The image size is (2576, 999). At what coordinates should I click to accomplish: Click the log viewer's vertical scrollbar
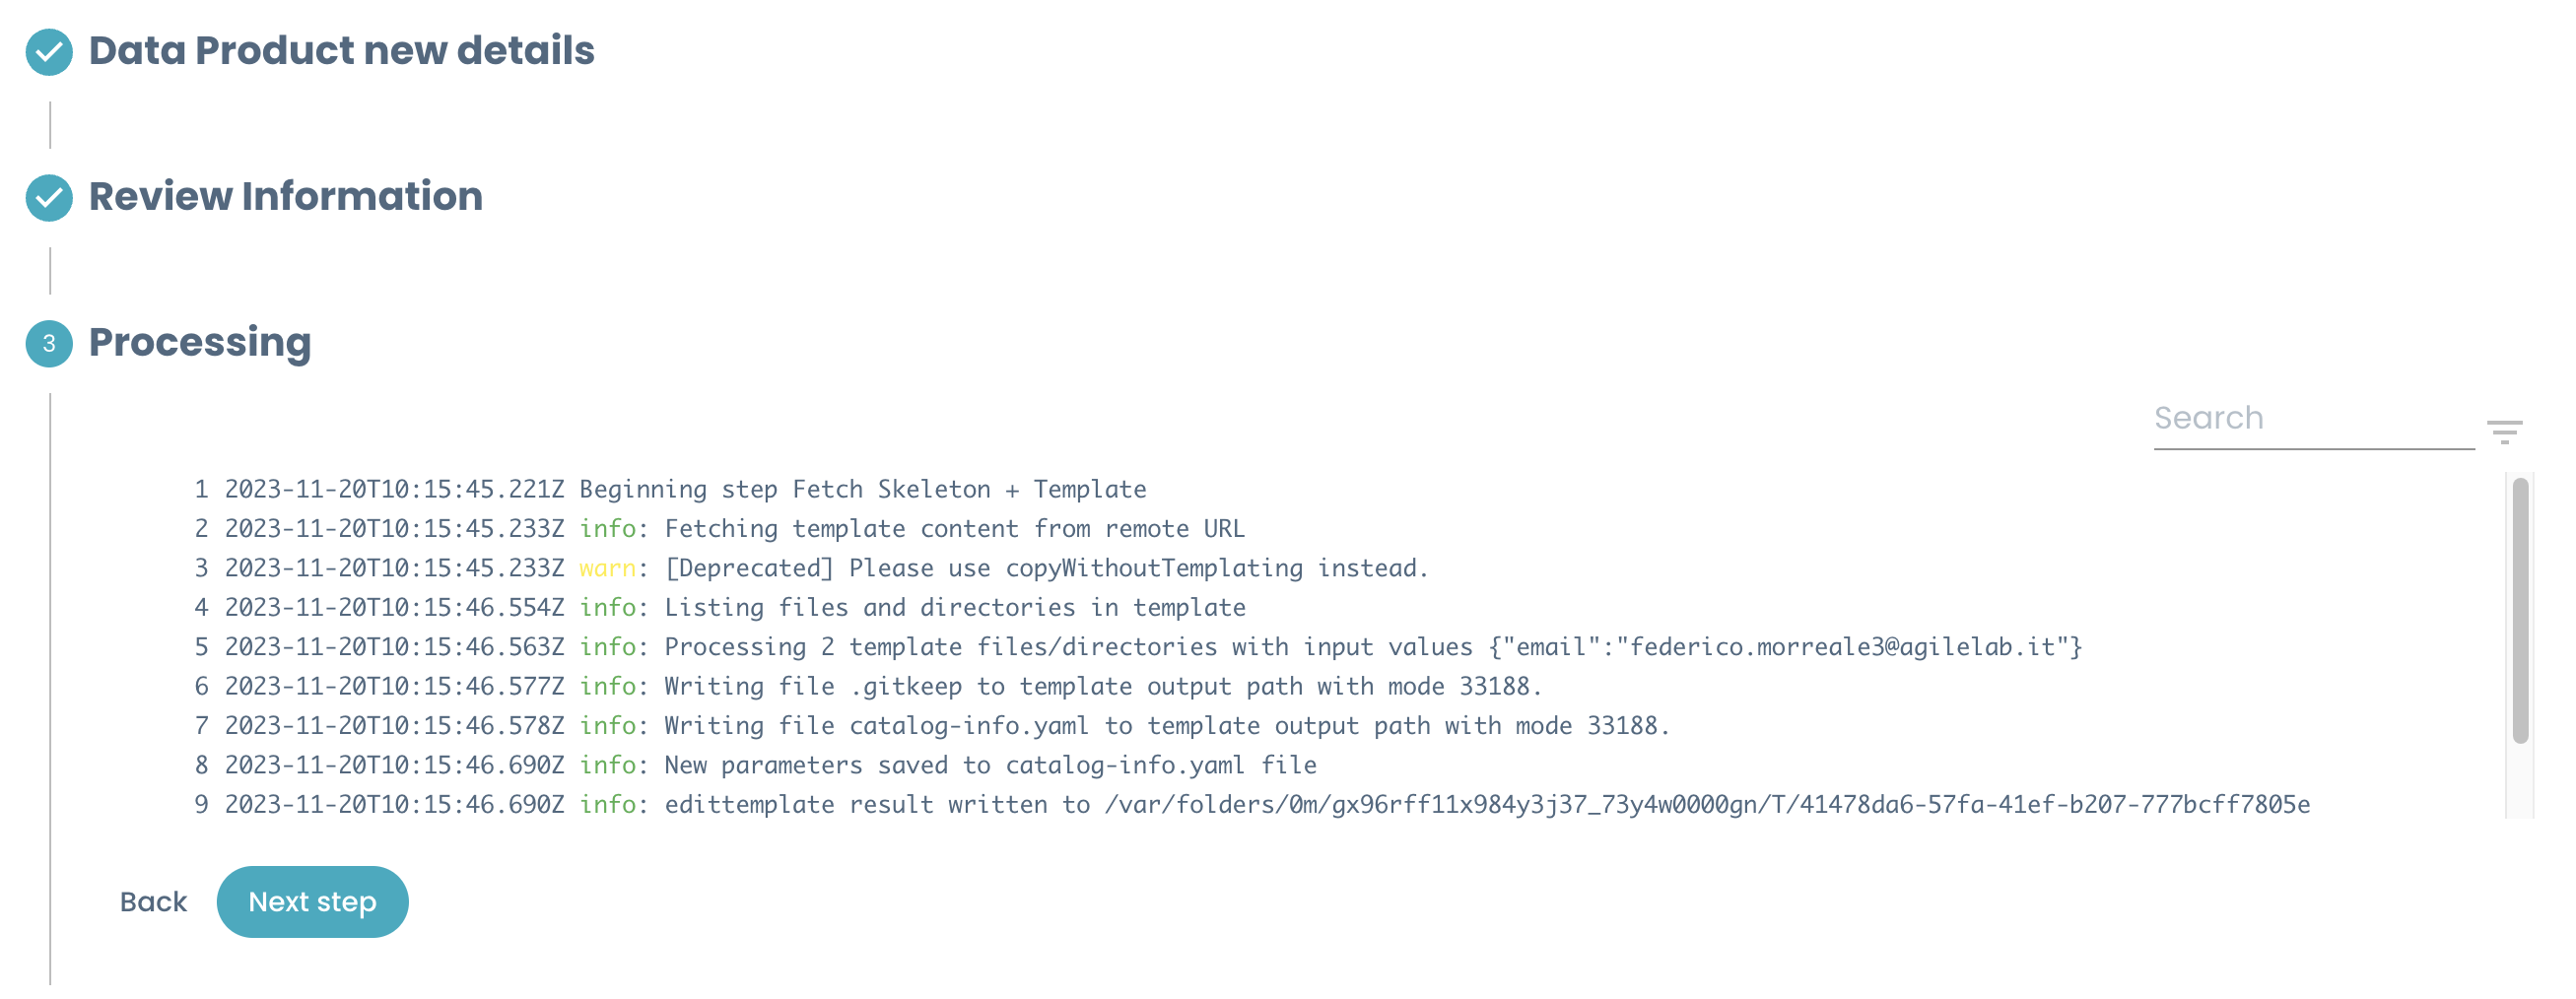coord(2519,611)
